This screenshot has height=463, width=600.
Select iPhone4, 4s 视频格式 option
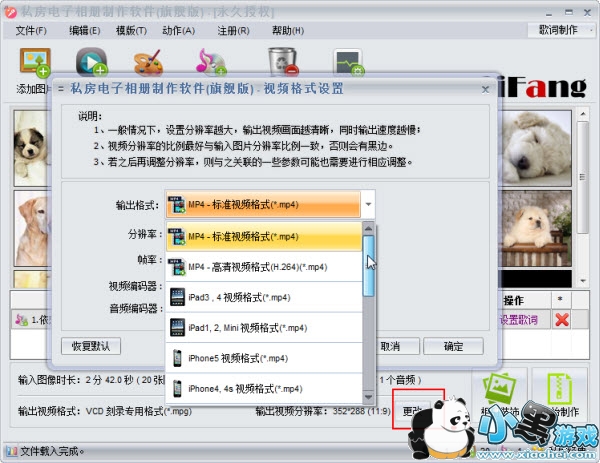pos(264,389)
